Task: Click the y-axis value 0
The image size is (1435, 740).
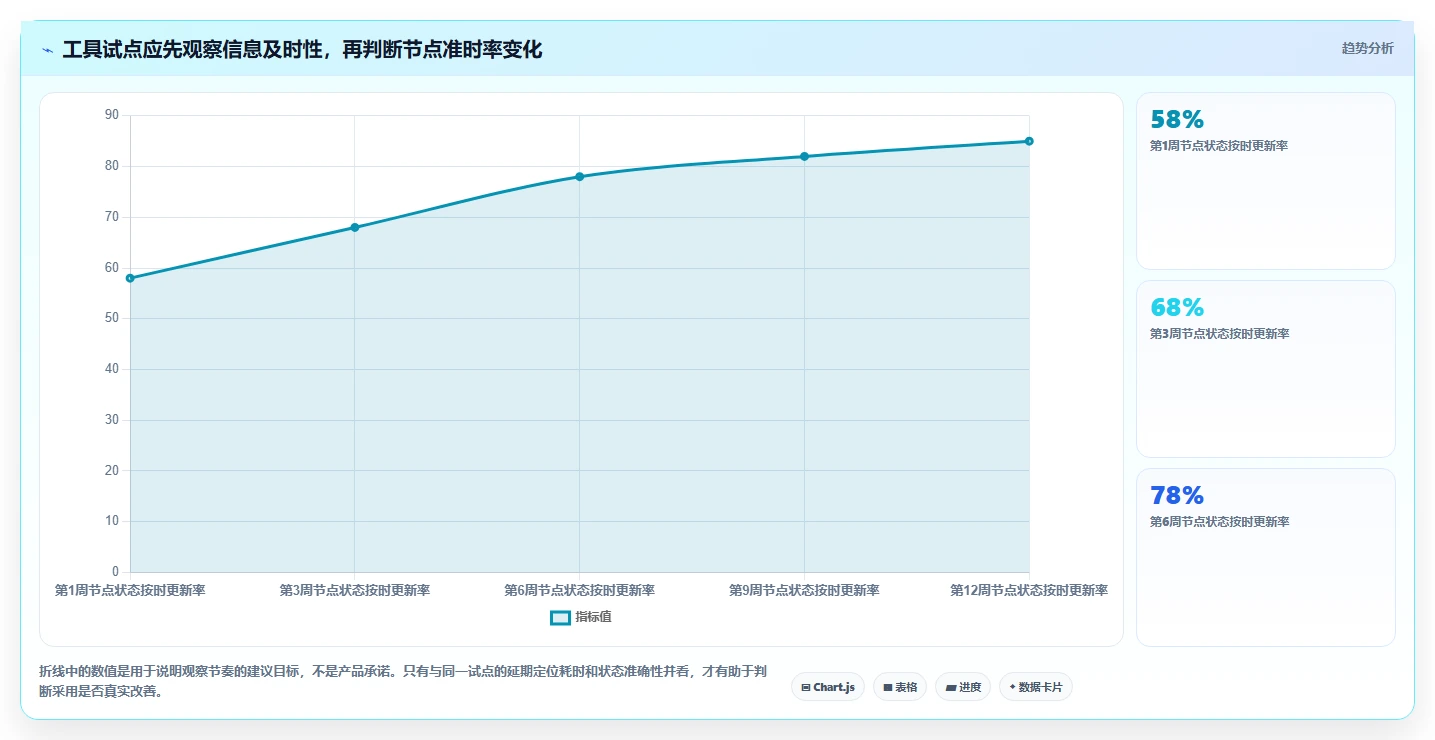Action: 115,572
